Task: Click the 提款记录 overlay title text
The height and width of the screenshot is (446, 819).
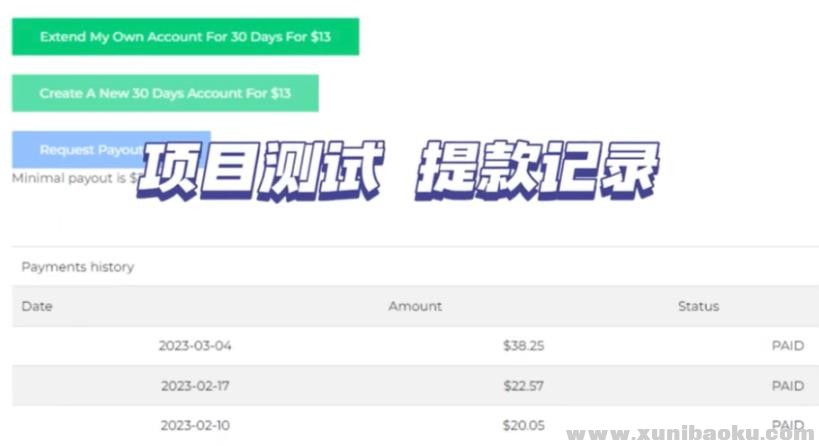Action: pyautogui.click(x=537, y=170)
